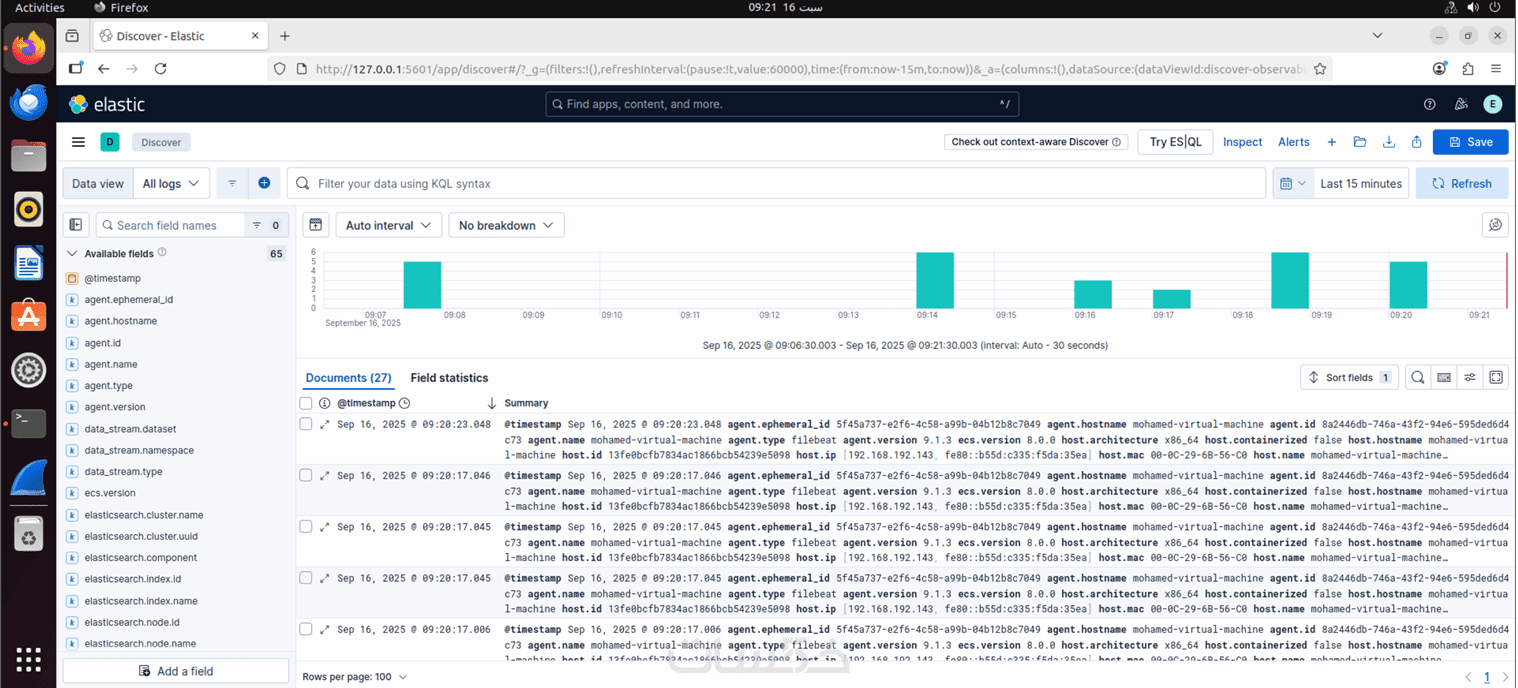1518x688 pixels.
Task: Click the Refresh button
Action: pos(1461,183)
